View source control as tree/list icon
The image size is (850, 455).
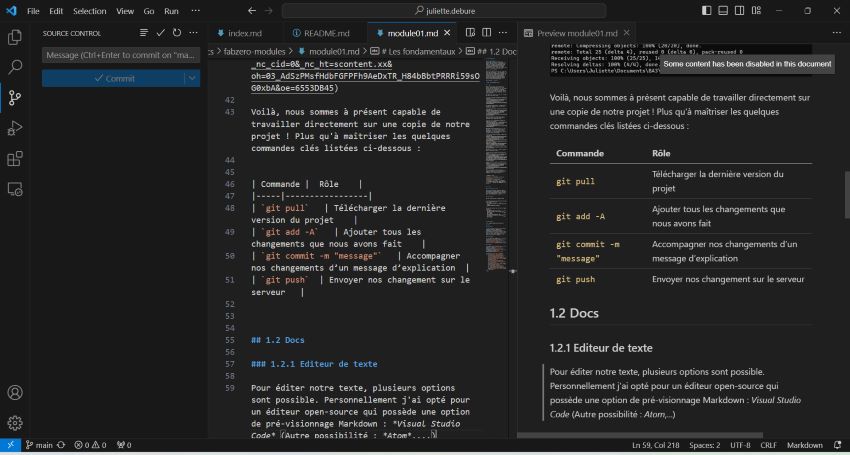(144, 33)
